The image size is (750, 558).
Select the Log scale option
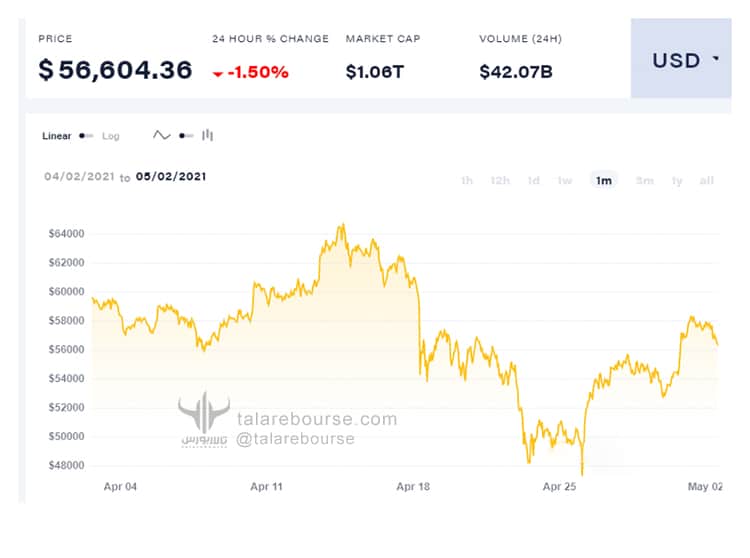(110, 136)
